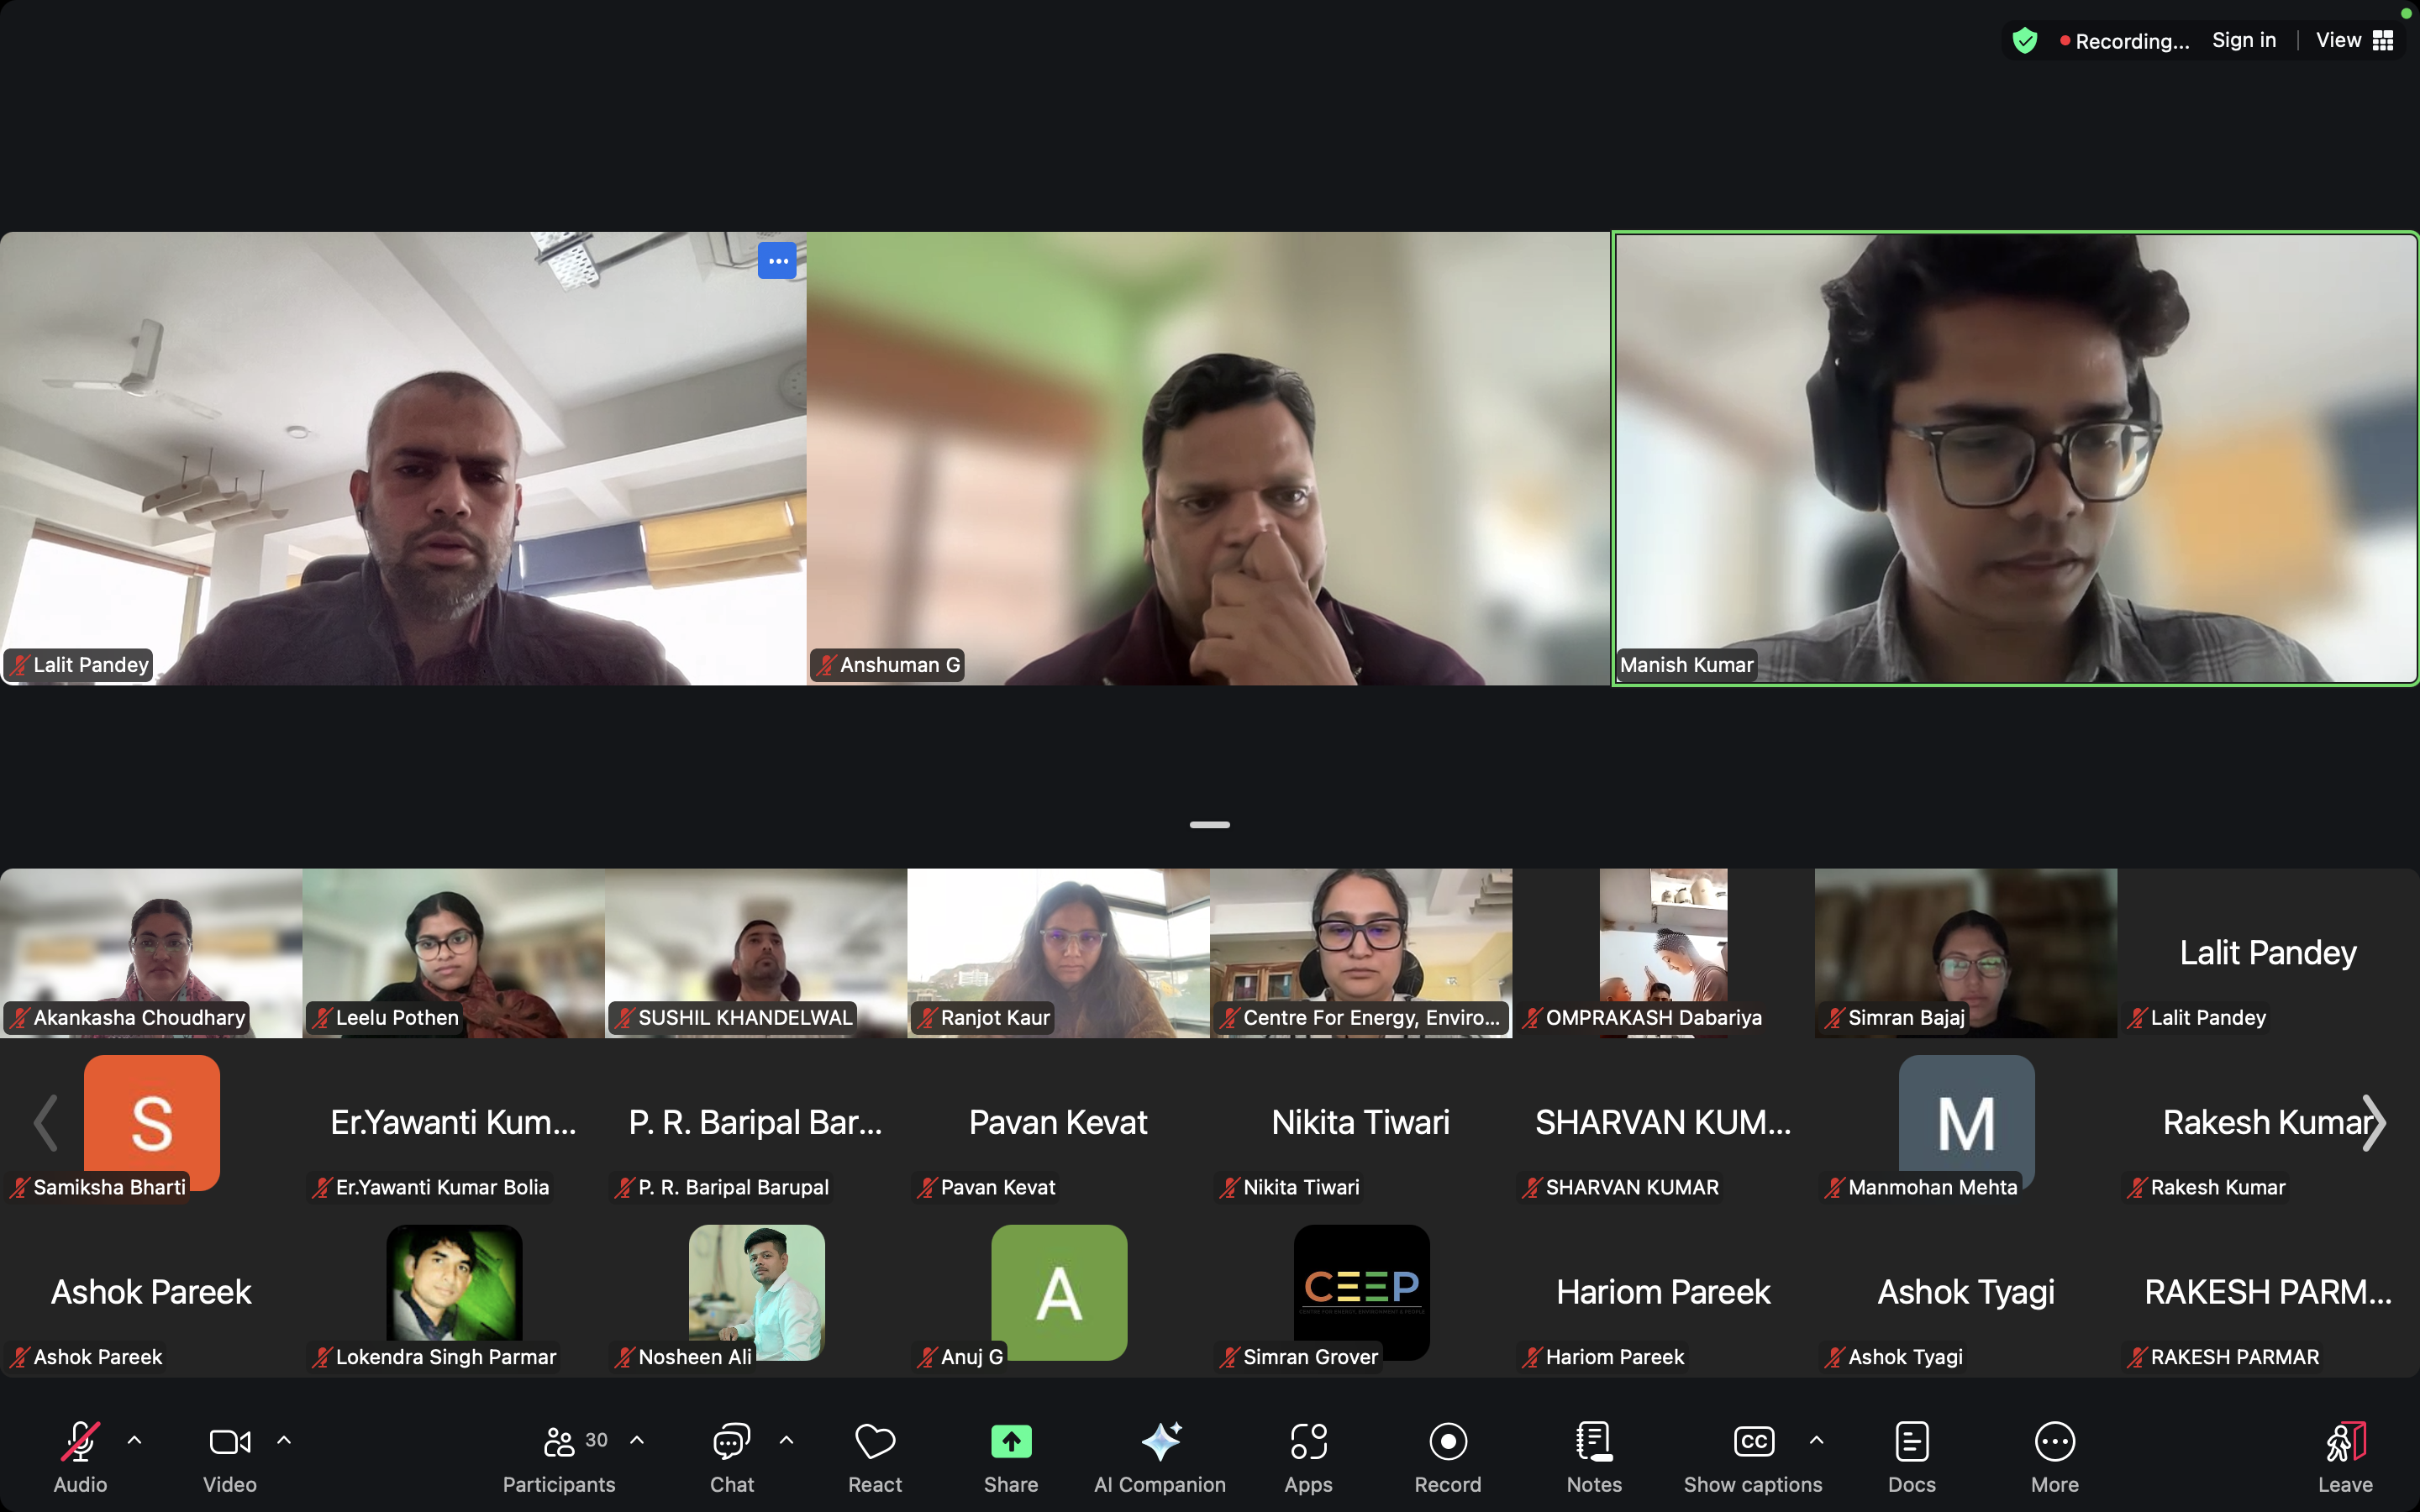This screenshot has height=1512, width=2420.
Task: Click the green encryption shield icon
Action: coord(2025,41)
